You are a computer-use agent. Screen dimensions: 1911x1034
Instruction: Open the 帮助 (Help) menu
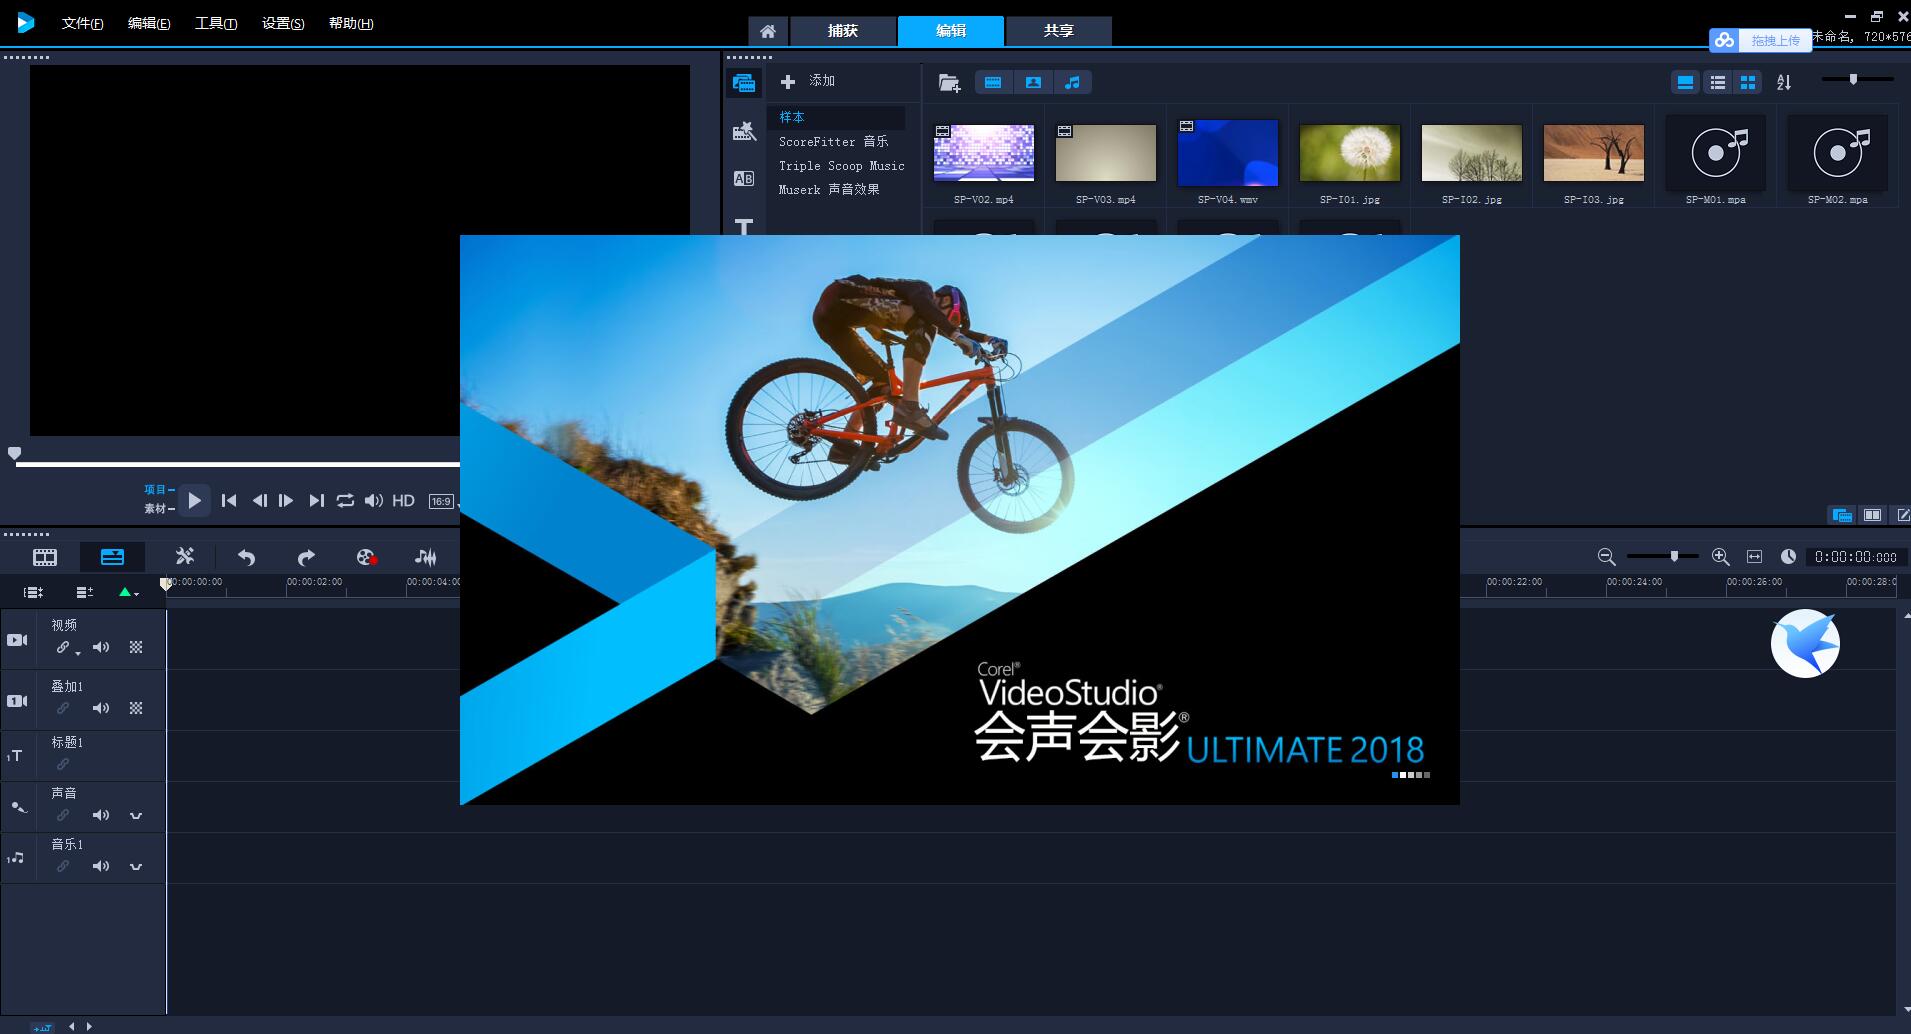351,23
